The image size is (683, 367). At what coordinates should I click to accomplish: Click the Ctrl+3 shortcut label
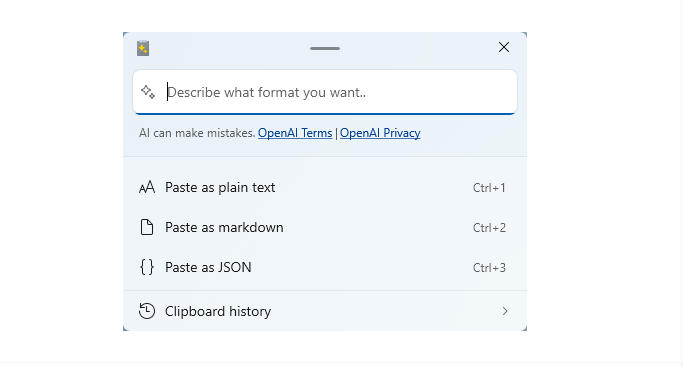click(x=489, y=267)
